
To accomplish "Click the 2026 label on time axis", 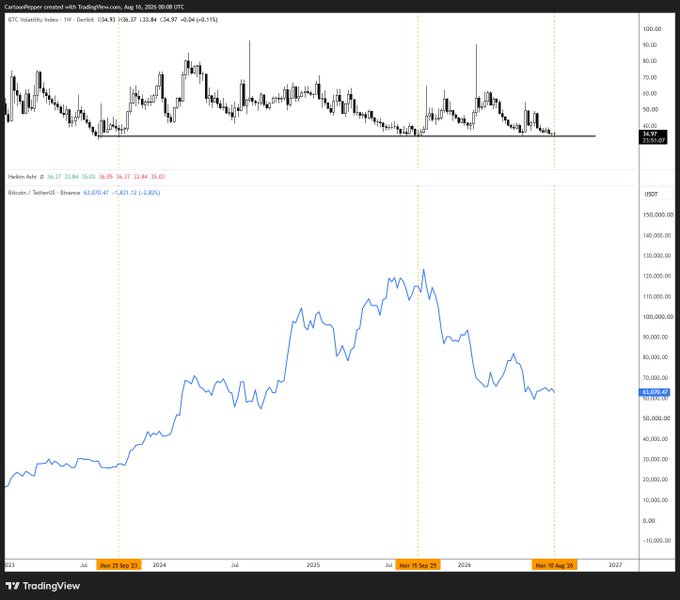I will click(464, 565).
